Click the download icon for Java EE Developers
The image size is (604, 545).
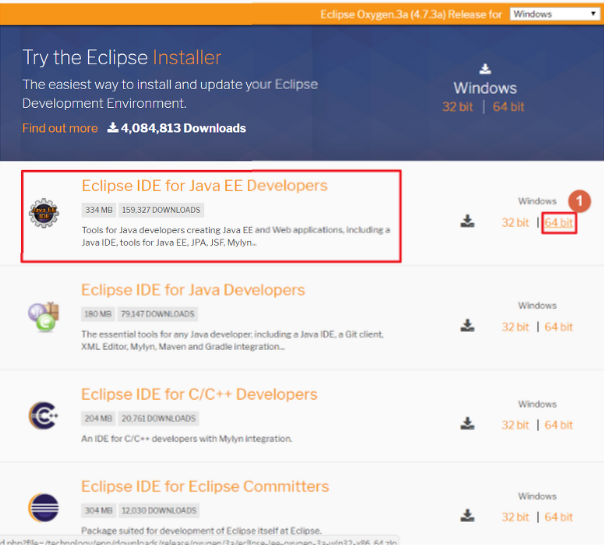point(467,221)
